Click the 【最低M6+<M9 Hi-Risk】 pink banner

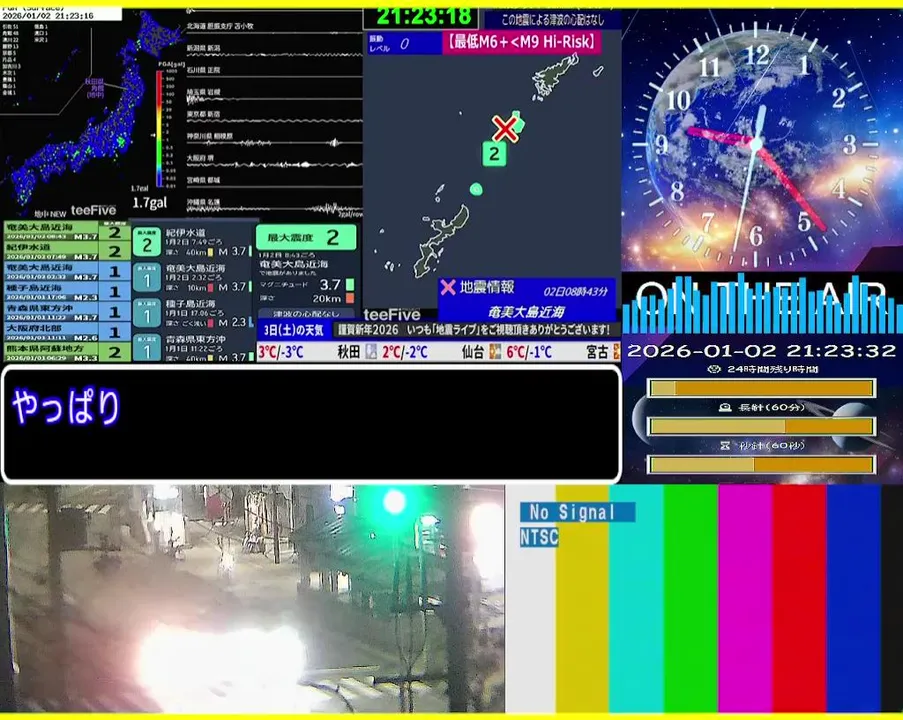pyautogui.click(x=522, y=42)
